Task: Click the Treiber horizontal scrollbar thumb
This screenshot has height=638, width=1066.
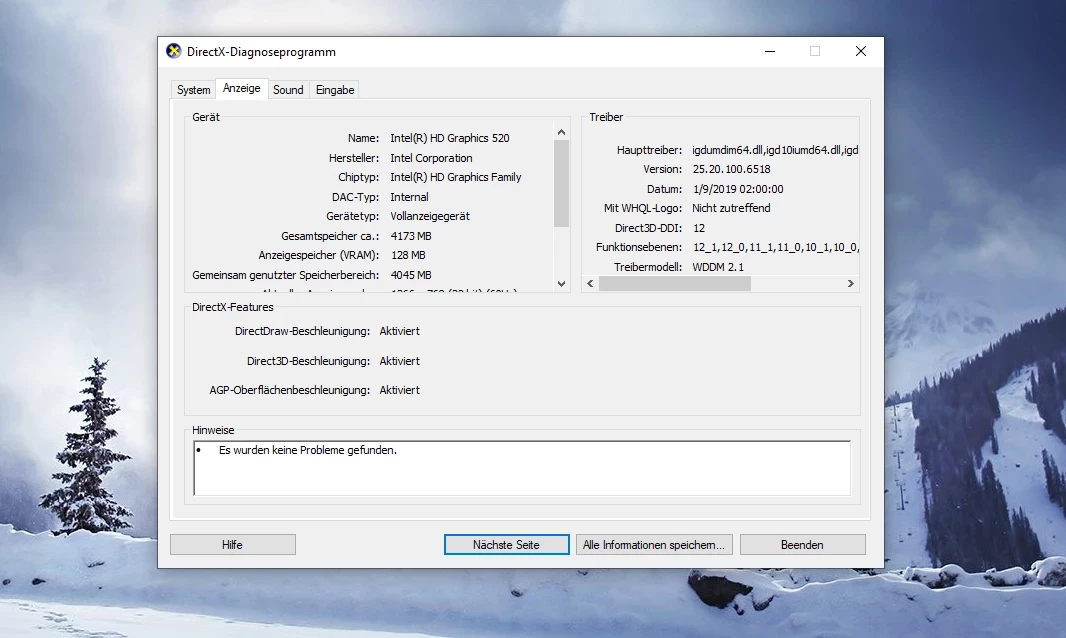Action: tap(674, 284)
